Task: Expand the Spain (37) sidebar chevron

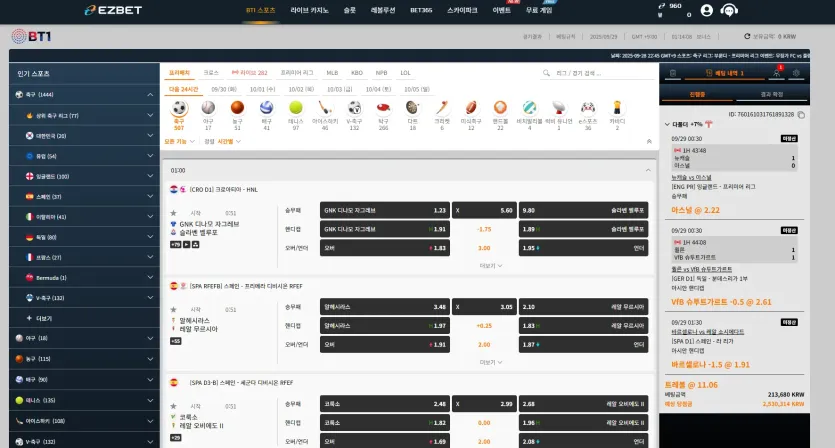Action: [x=150, y=197]
